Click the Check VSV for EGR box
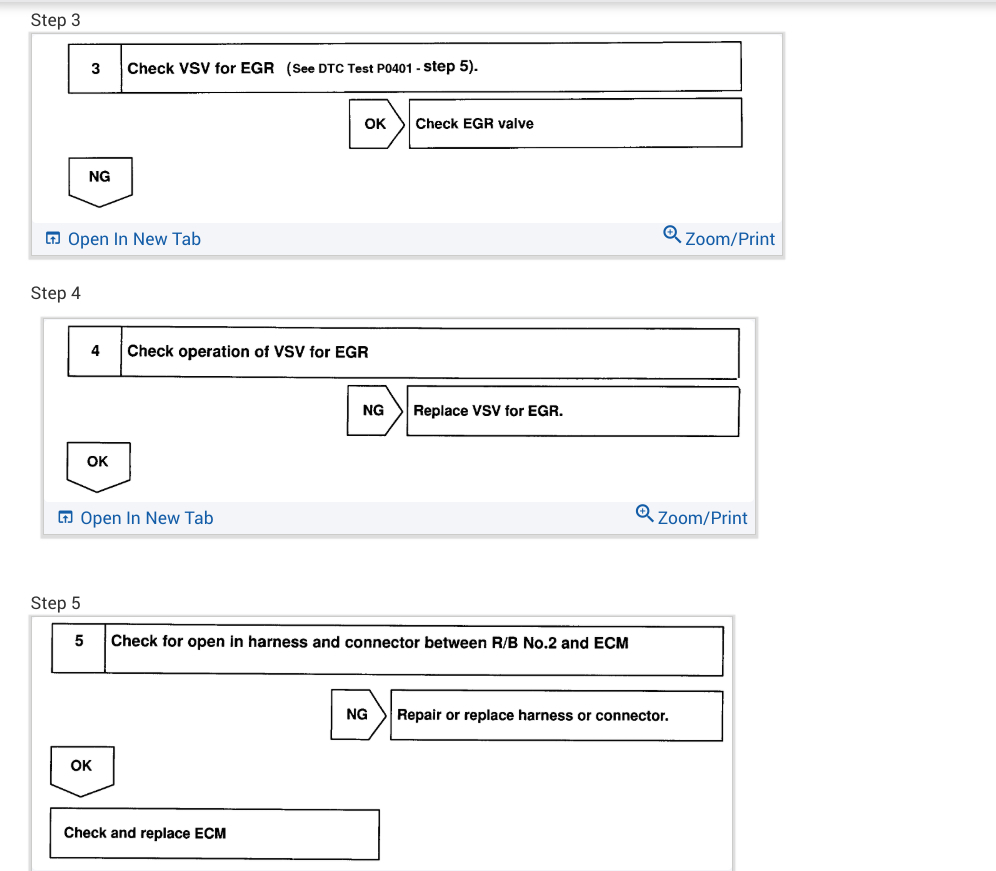 pos(430,68)
